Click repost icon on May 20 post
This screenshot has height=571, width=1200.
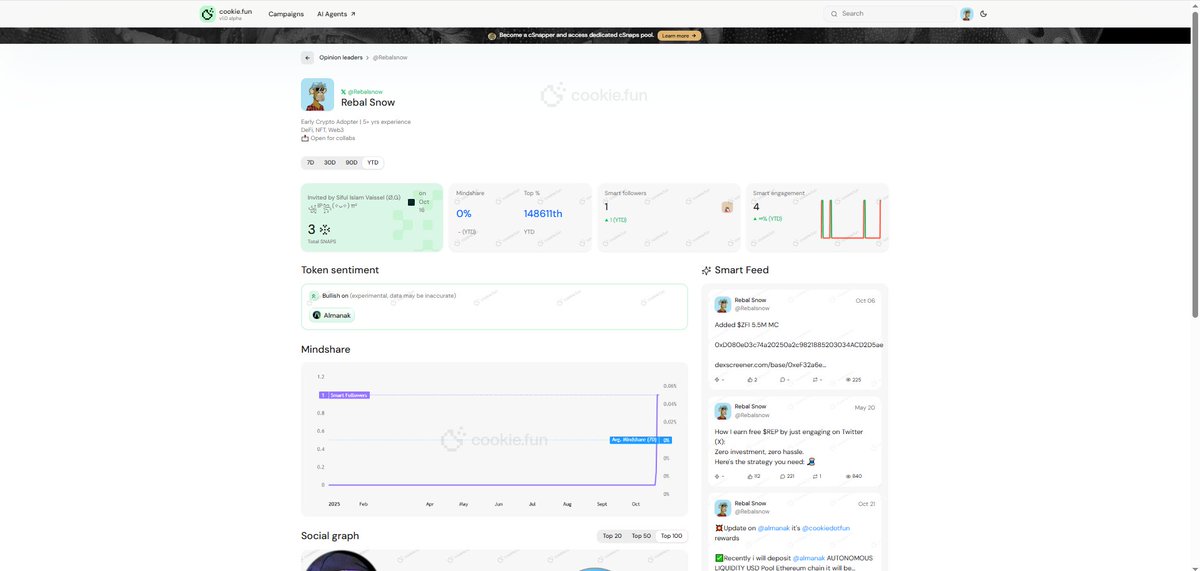(x=815, y=476)
